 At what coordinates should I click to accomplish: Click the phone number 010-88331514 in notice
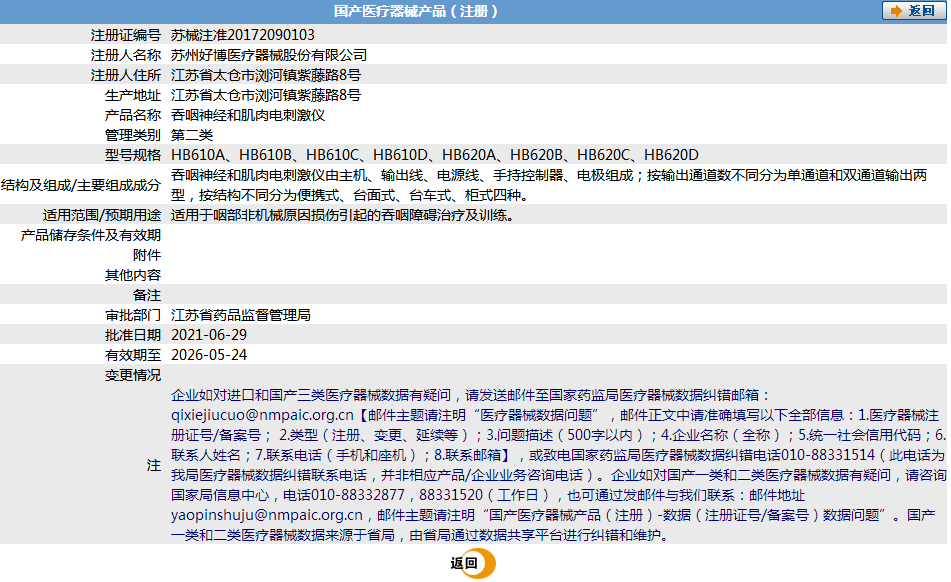click(x=828, y=455)
